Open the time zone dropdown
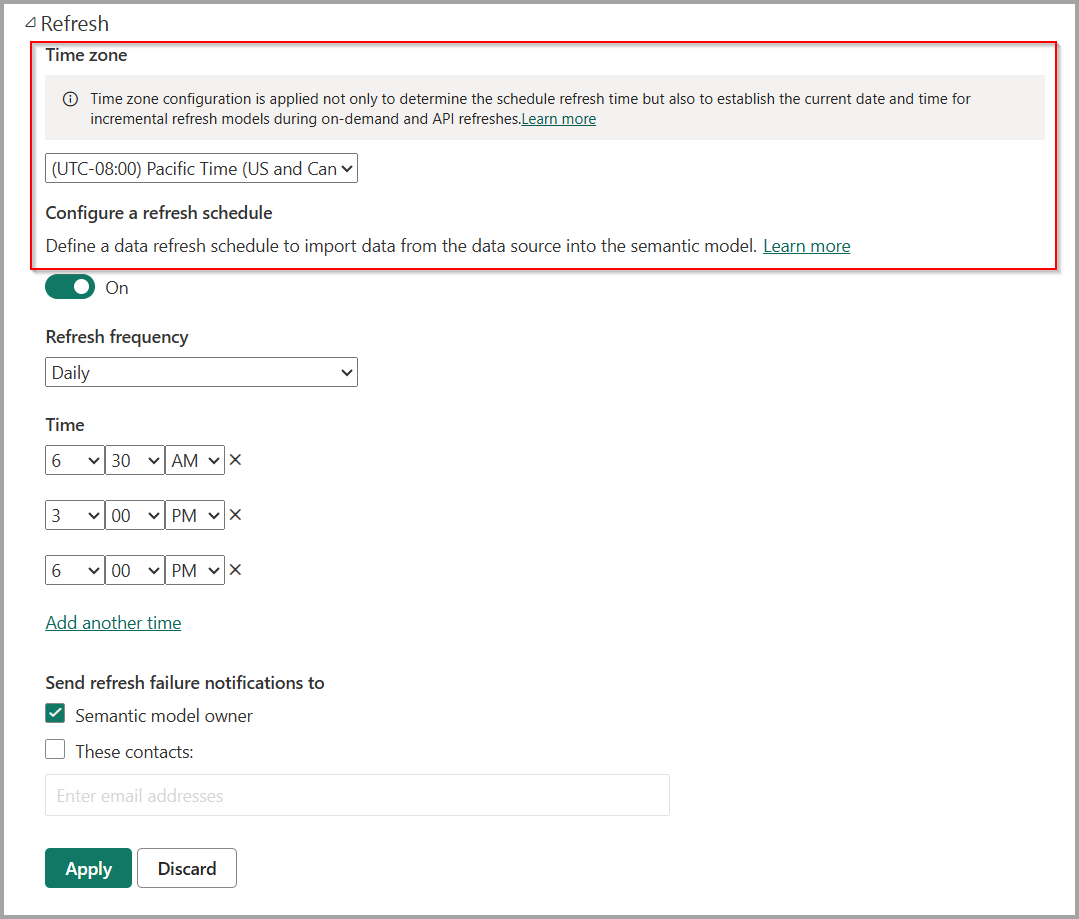This screenshot has width=1079, height=919. (x=200, y=168)
